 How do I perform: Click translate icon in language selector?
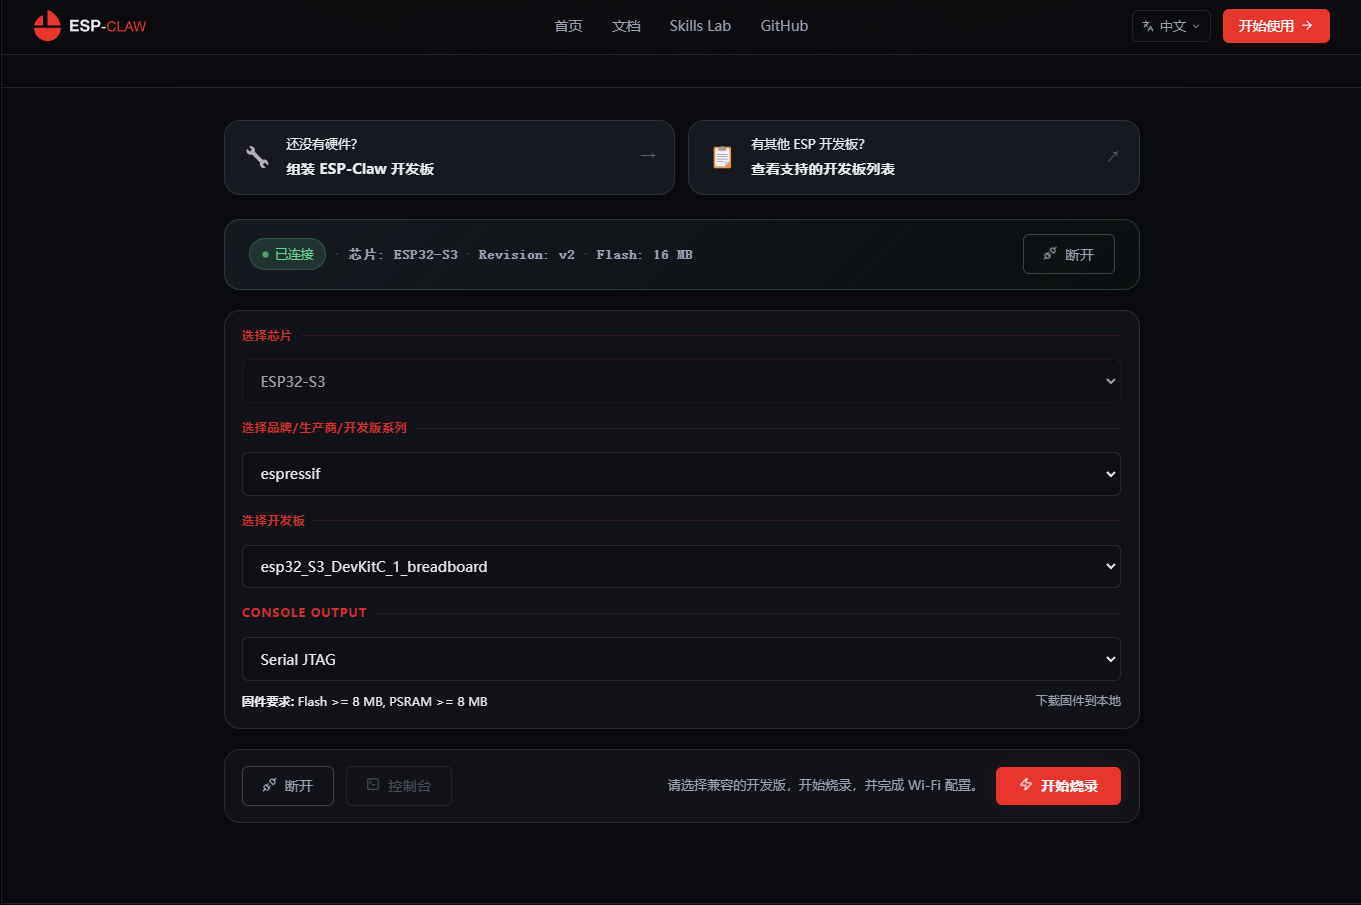1148,26
